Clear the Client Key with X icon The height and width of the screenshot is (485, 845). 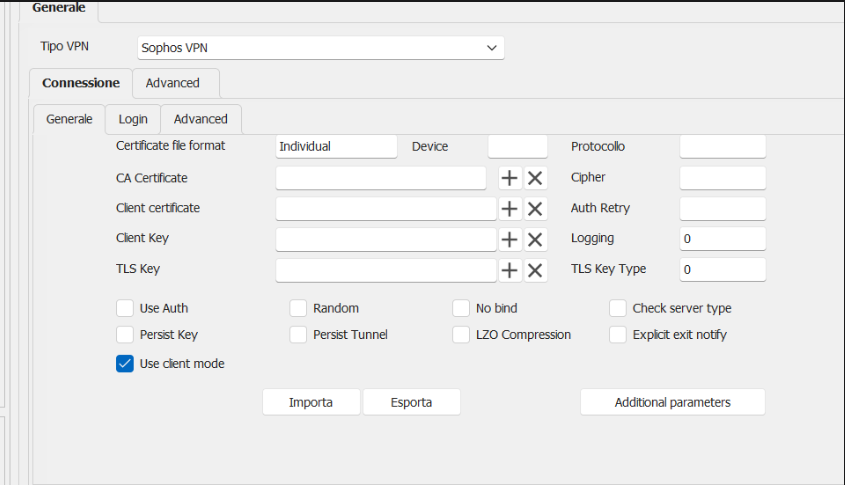pos(535,239)
